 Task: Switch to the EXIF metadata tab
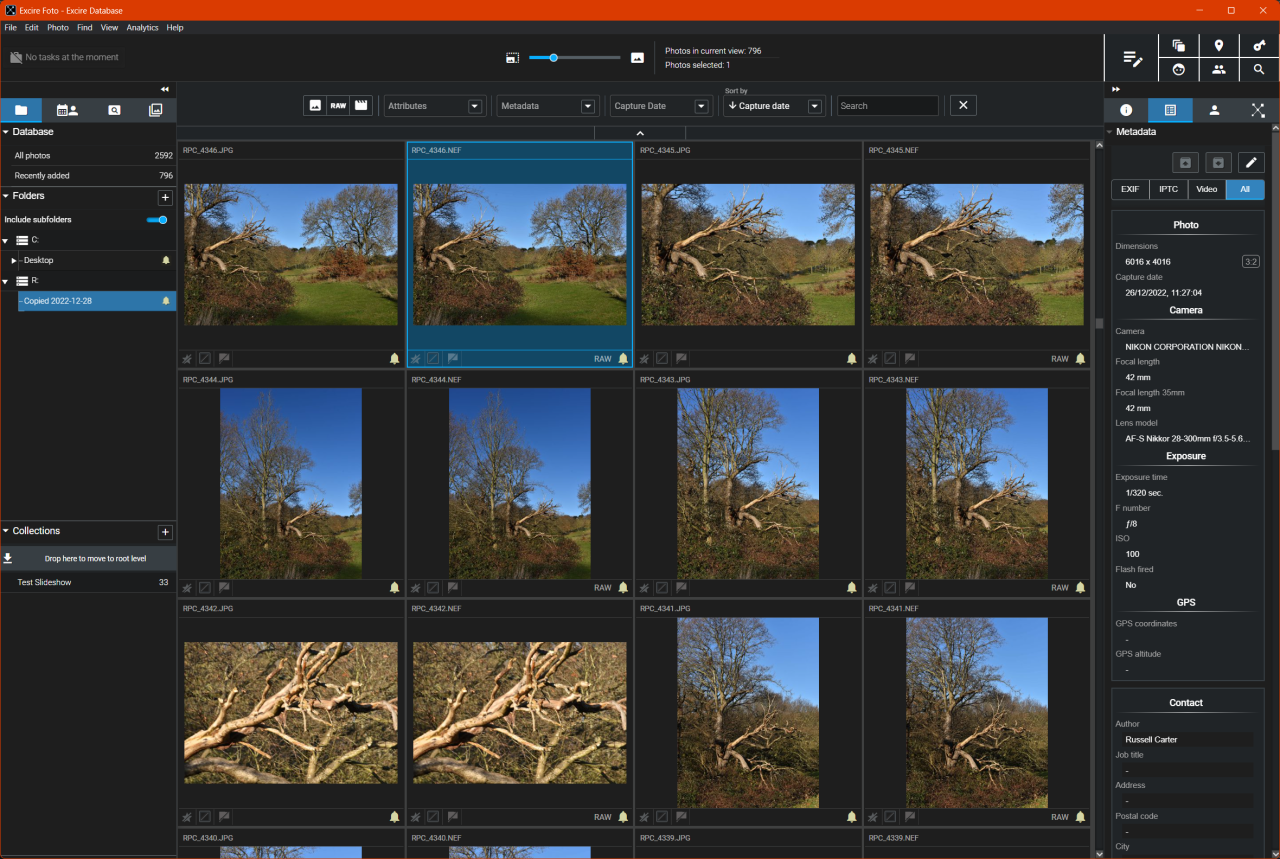(1130, 189)
